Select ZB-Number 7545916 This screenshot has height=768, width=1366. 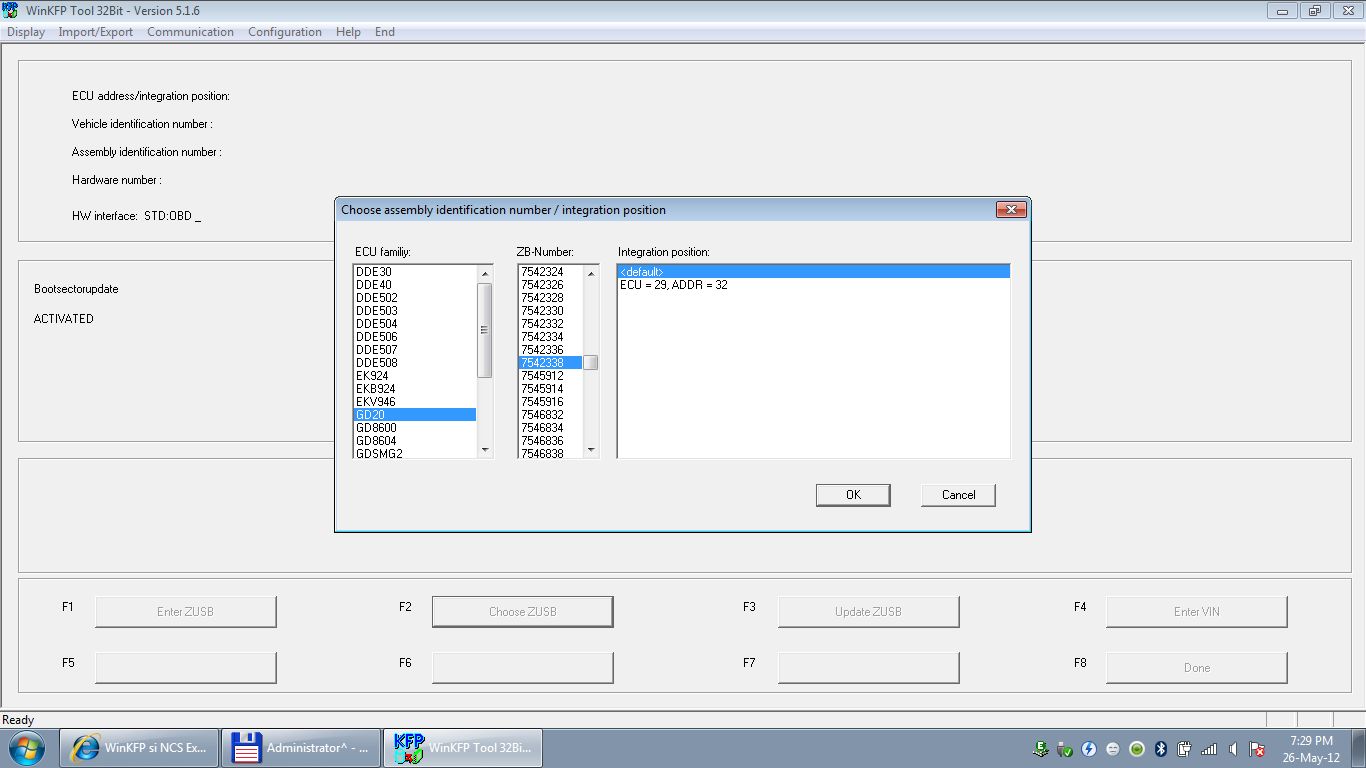coord(550,402)
